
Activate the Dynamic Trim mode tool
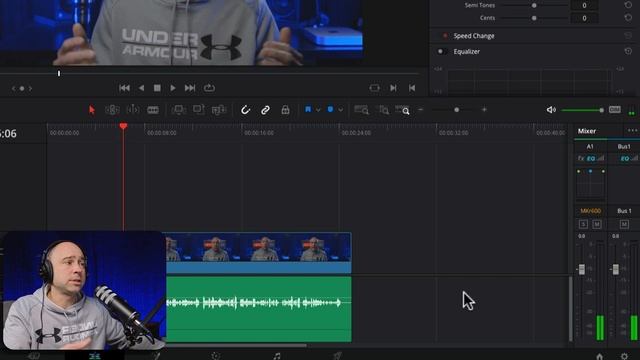click(133, 110)
